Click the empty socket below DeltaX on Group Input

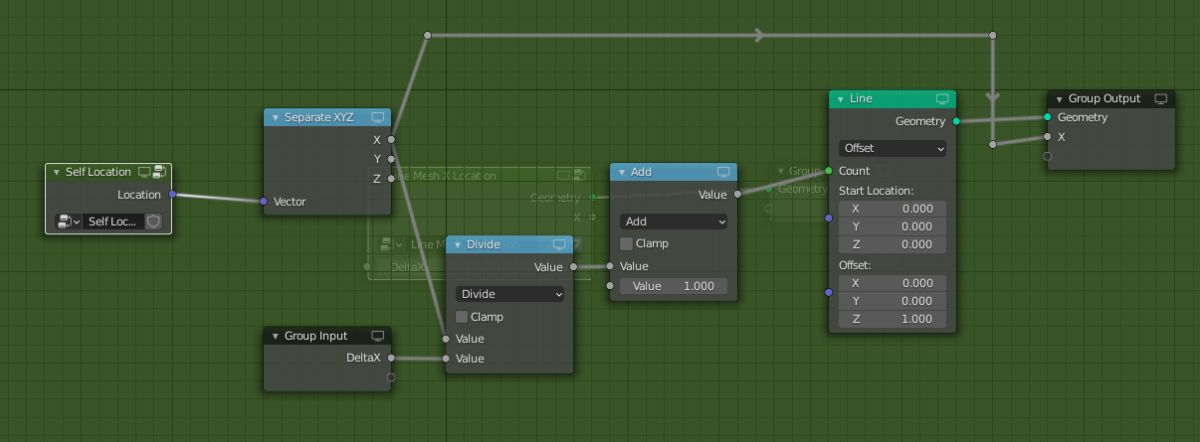pyautogui.click(x=391, y=377)
